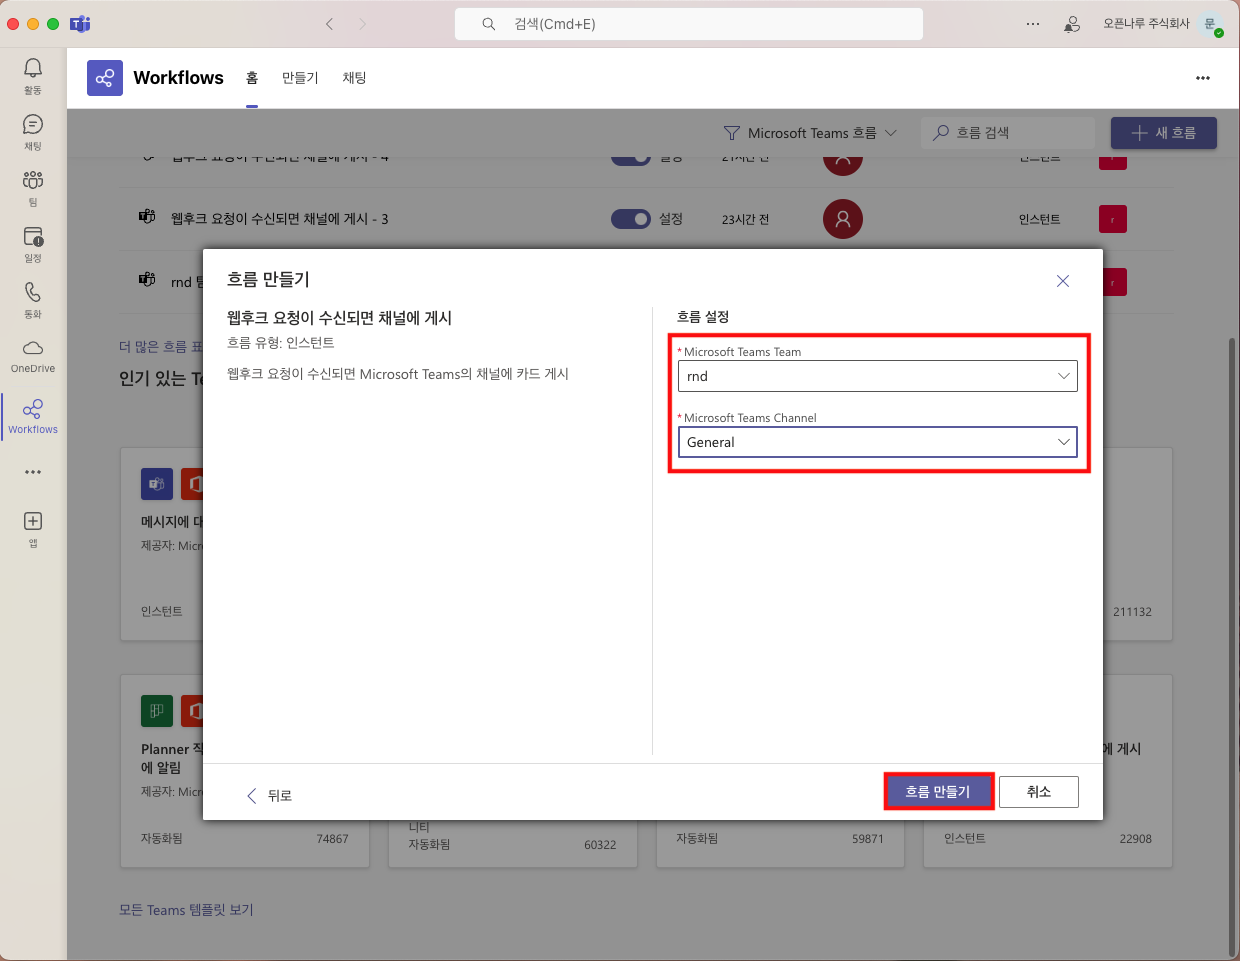
Task: Open the Microsoft Teams 흐름 filter dropdown
Action: (x=810, y=133)
